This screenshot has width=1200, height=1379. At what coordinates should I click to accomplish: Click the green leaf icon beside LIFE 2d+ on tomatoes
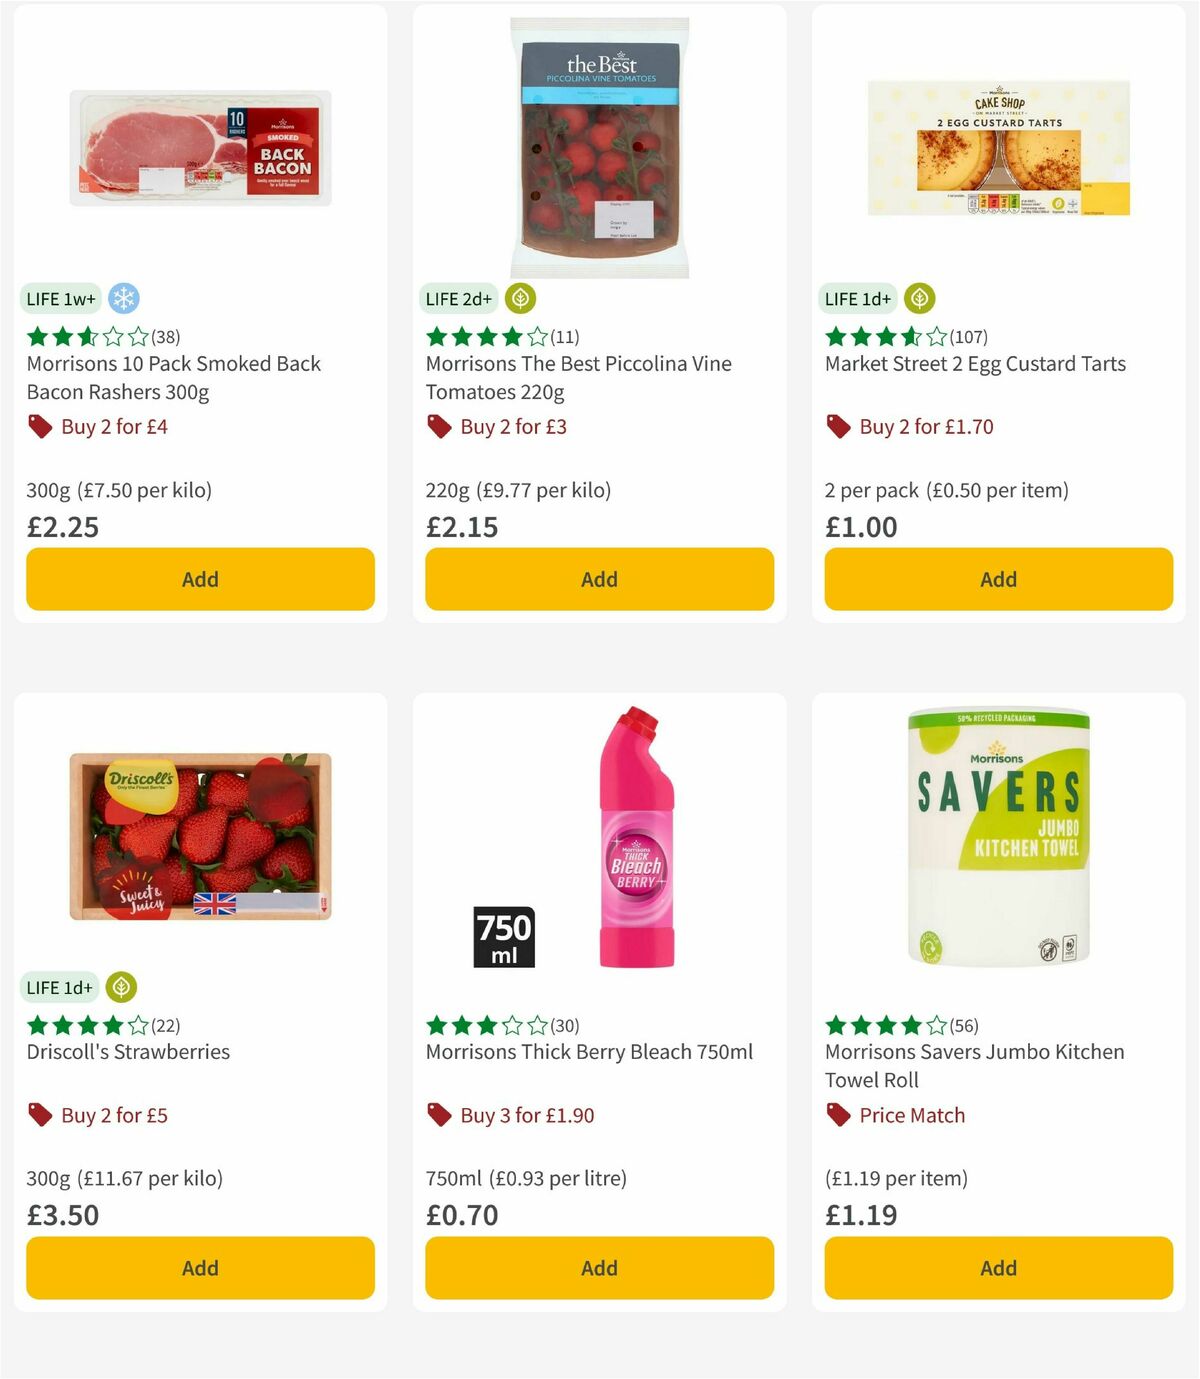click(x=519, y=298)
